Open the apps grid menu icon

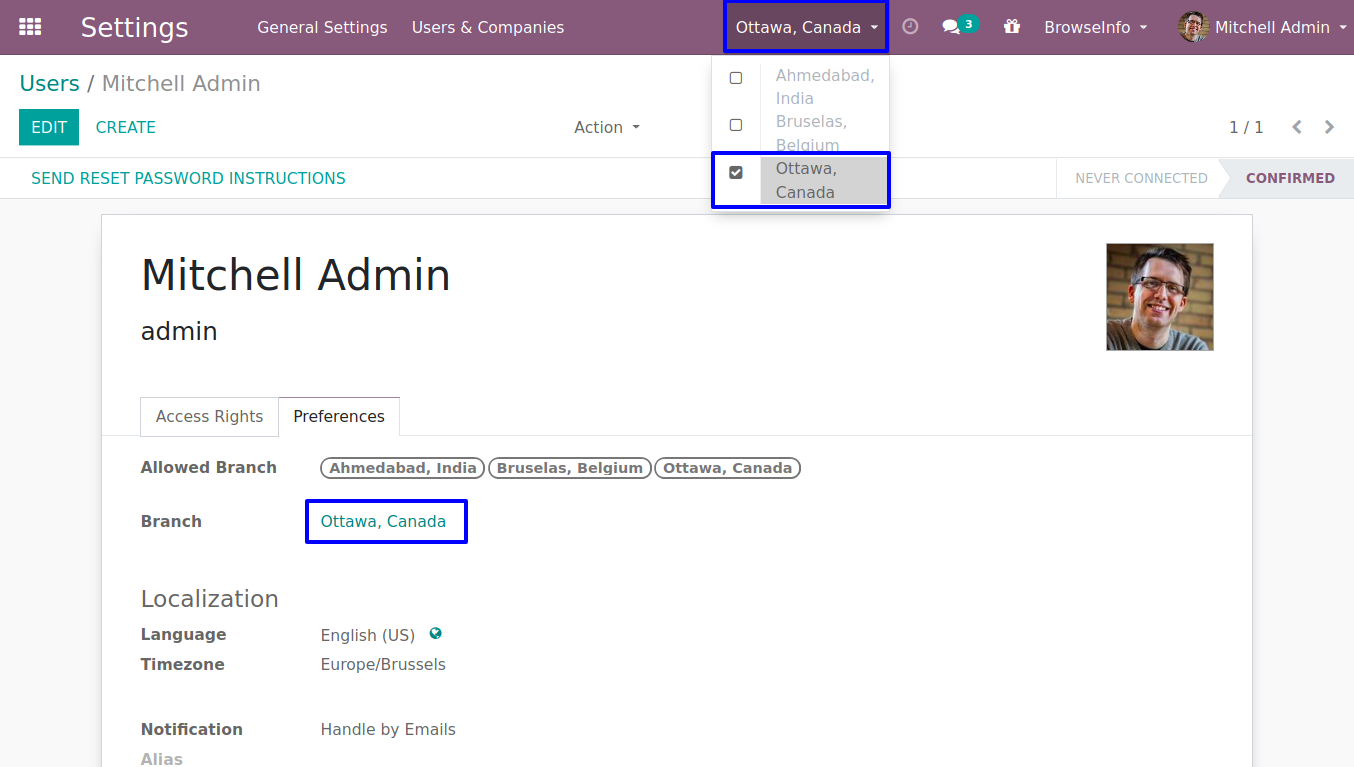pos(30,27)
